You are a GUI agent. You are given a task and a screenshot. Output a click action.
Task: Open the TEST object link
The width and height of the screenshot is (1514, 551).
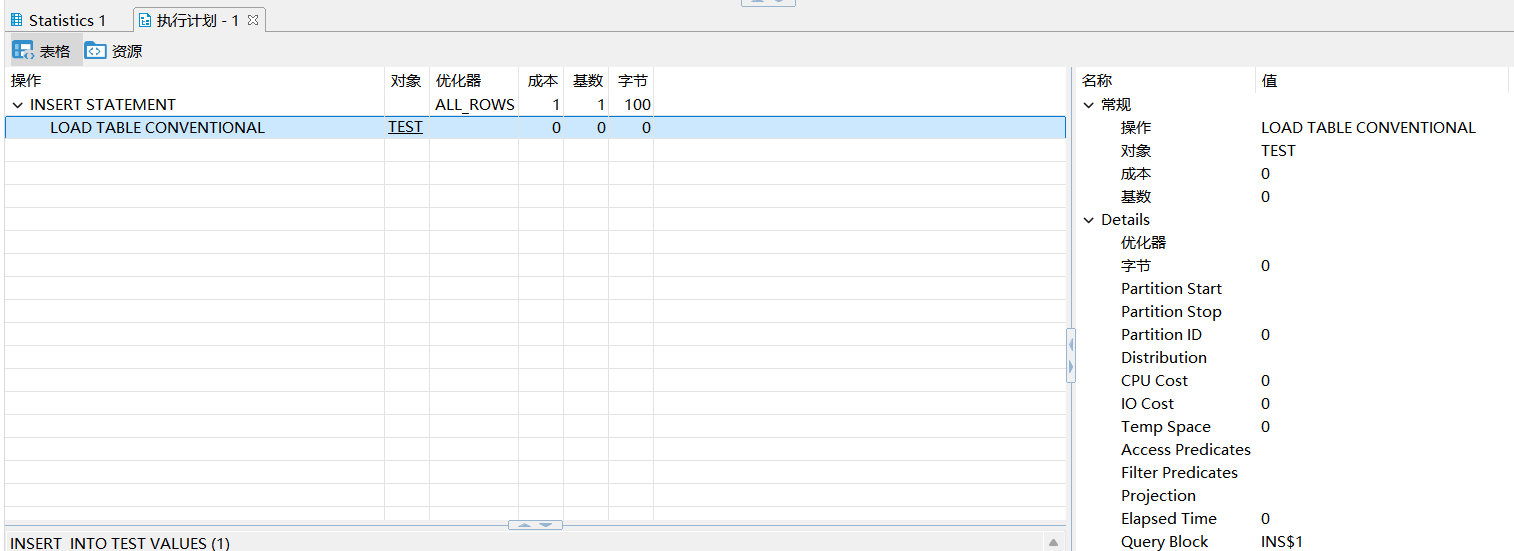pyautogui.click(x=405, y=127)
